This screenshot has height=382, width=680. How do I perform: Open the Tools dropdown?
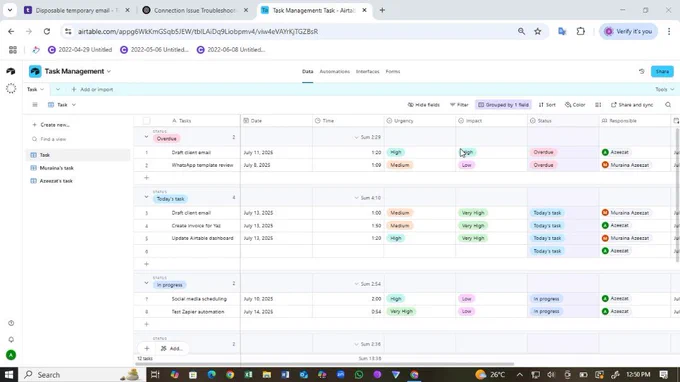point(664,89)
